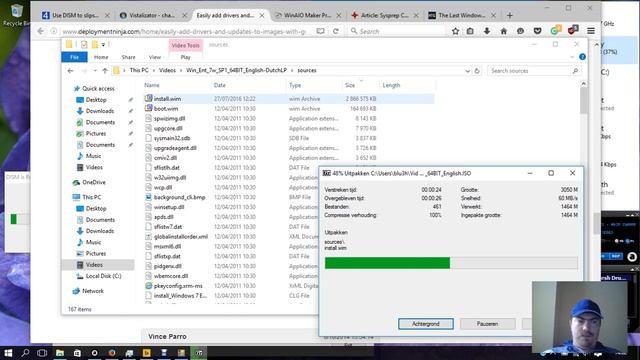The width and height of the screenshot is (640, 360).
Task: Select Network in navigation pane
Action: coord(93,291)
